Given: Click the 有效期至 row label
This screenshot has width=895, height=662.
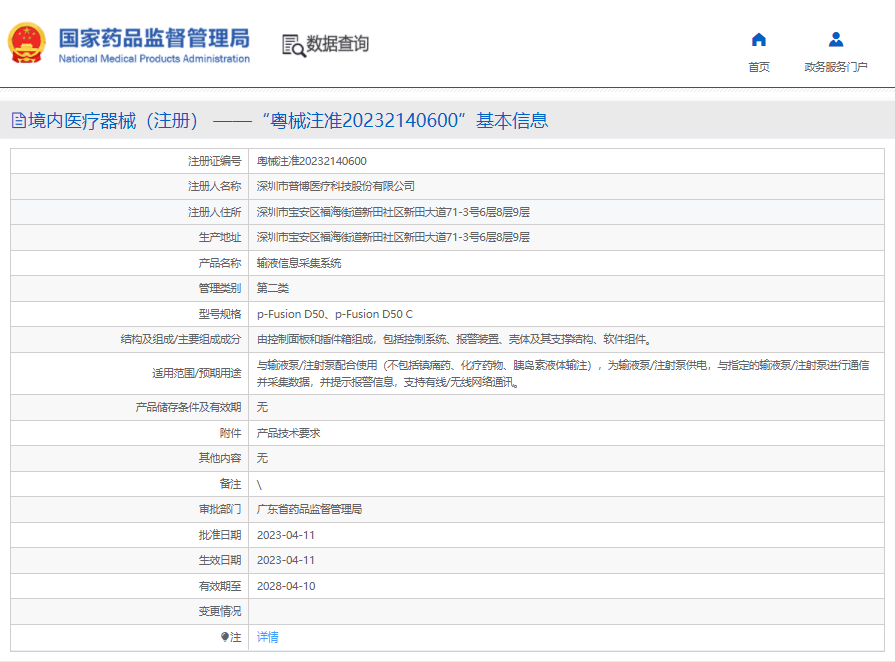Looking at the screenshot, I should [x=220, y=586].
